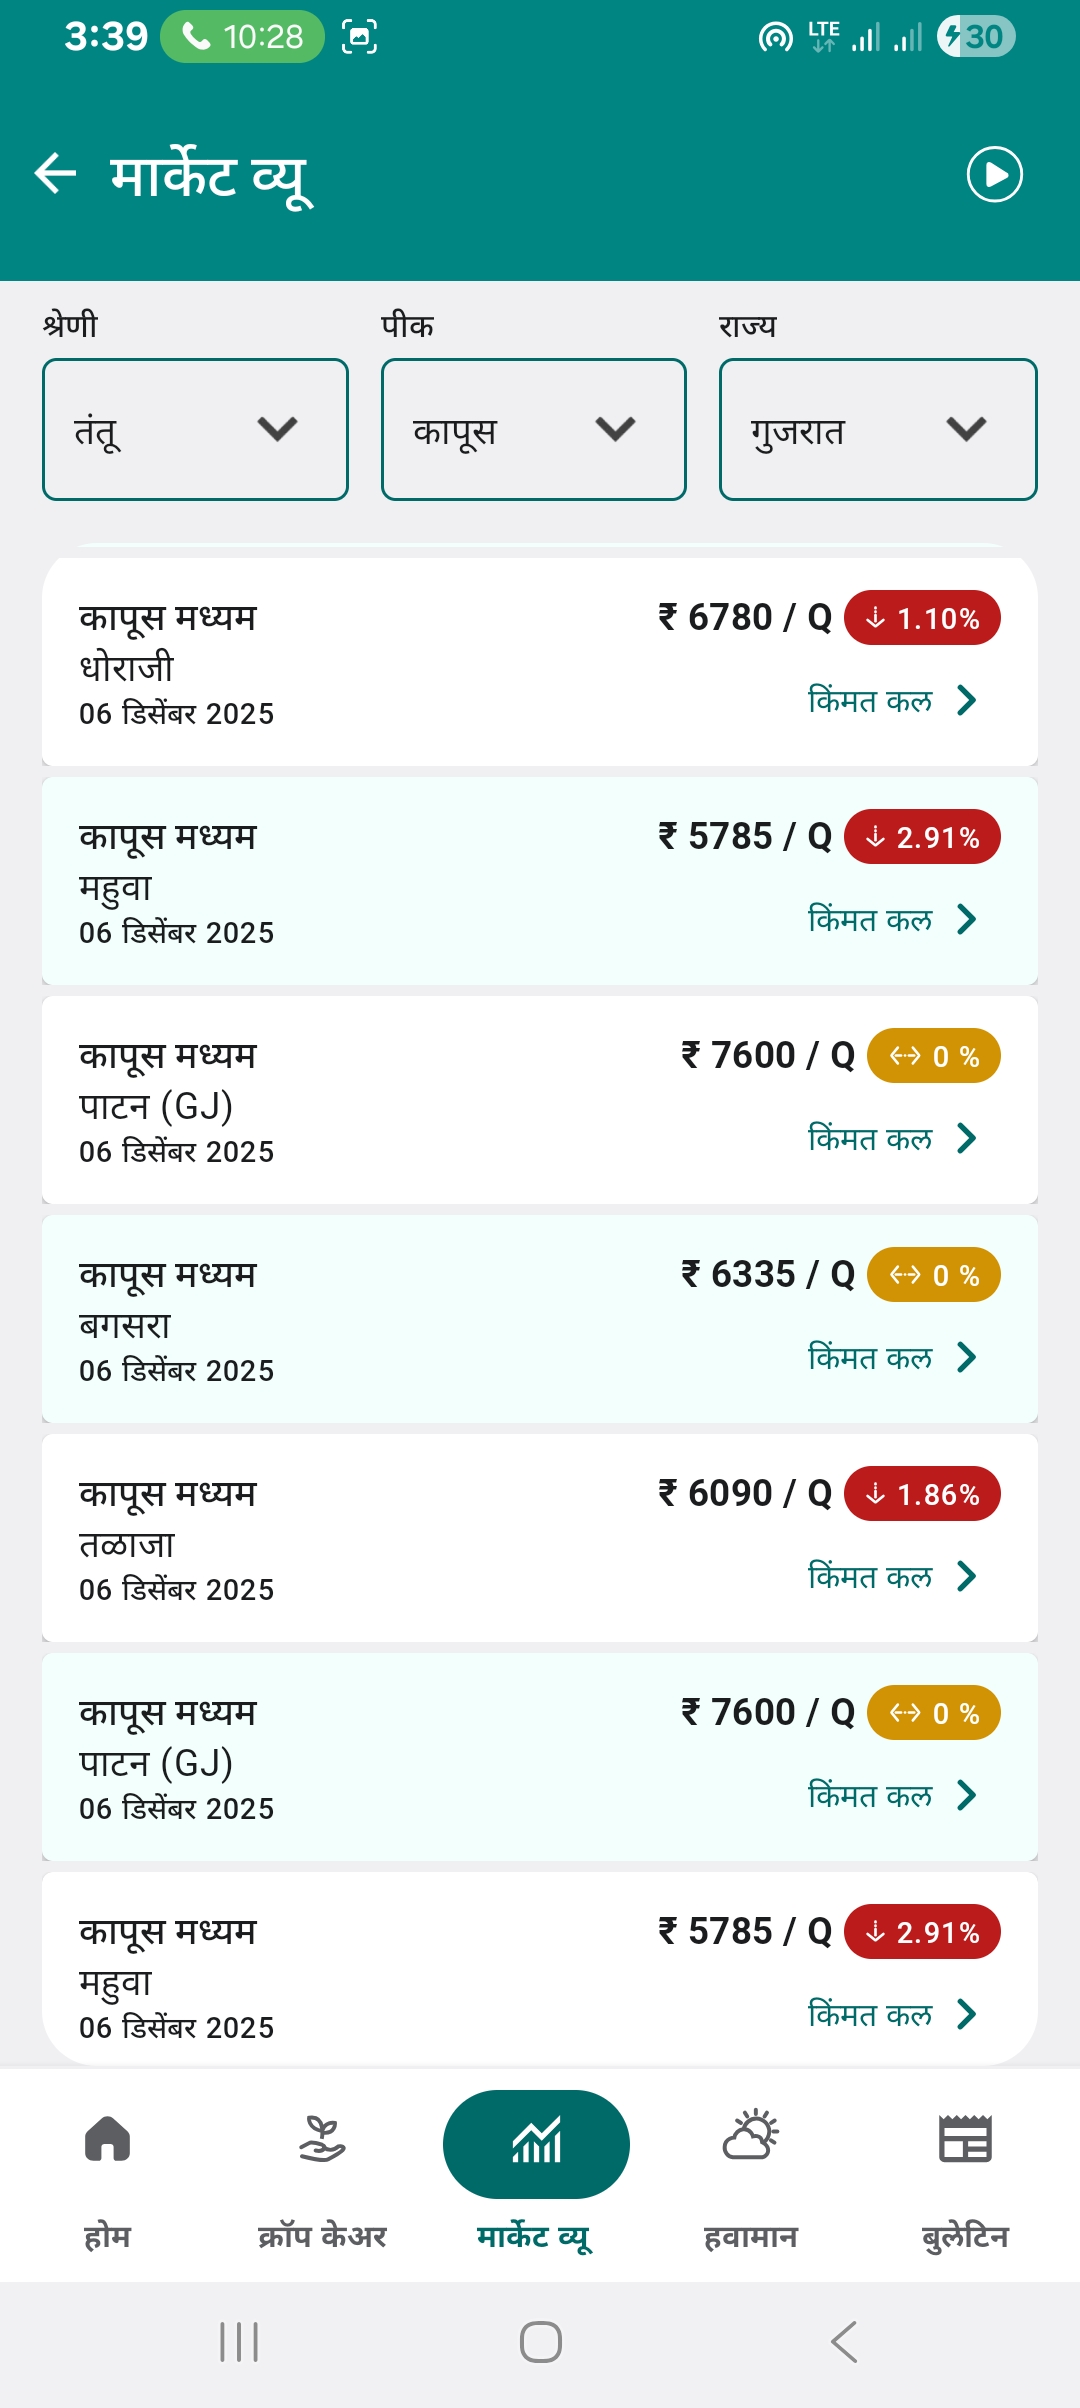Tap किंमत कल link for तळाजा
Screen dimensions: 1080x2408
[870, 1577]
